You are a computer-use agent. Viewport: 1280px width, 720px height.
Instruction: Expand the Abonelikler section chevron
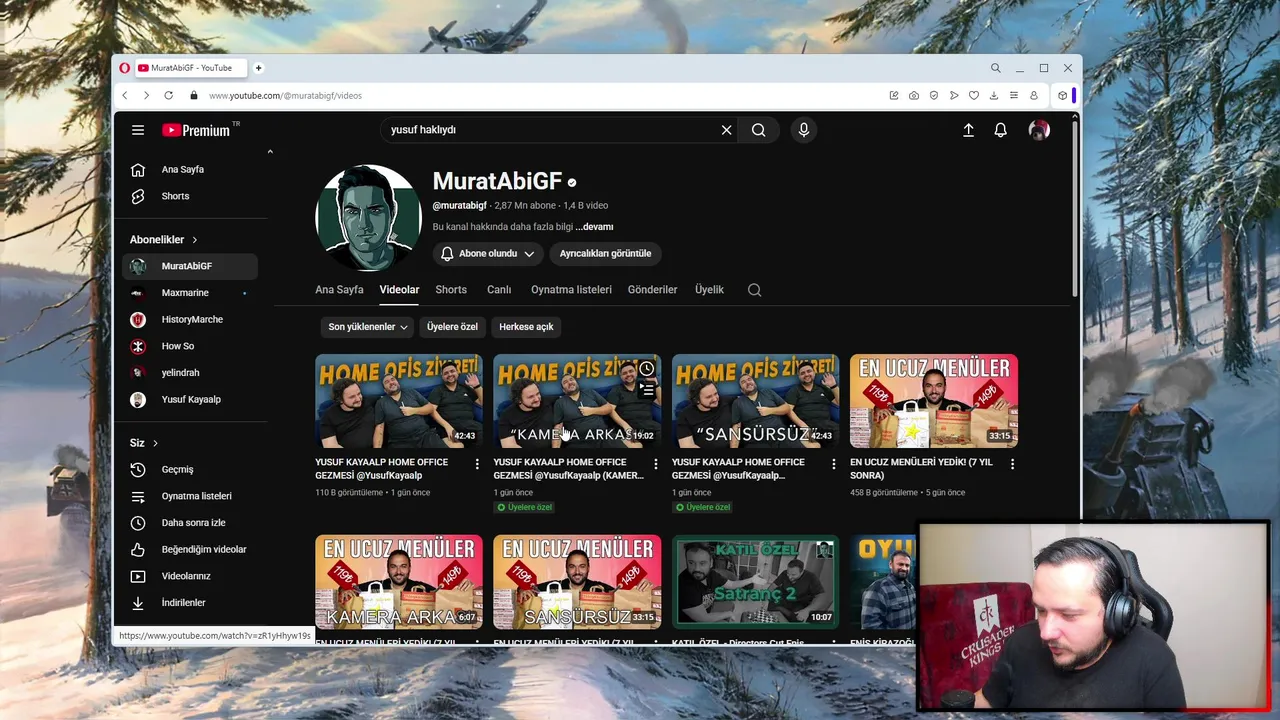(195, 240)
